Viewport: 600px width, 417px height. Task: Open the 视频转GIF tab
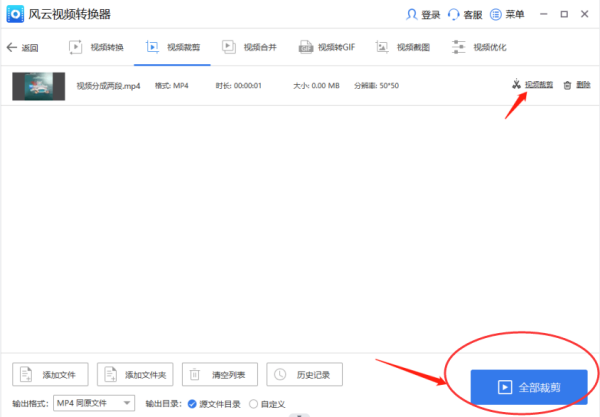(x=327, y=47)
